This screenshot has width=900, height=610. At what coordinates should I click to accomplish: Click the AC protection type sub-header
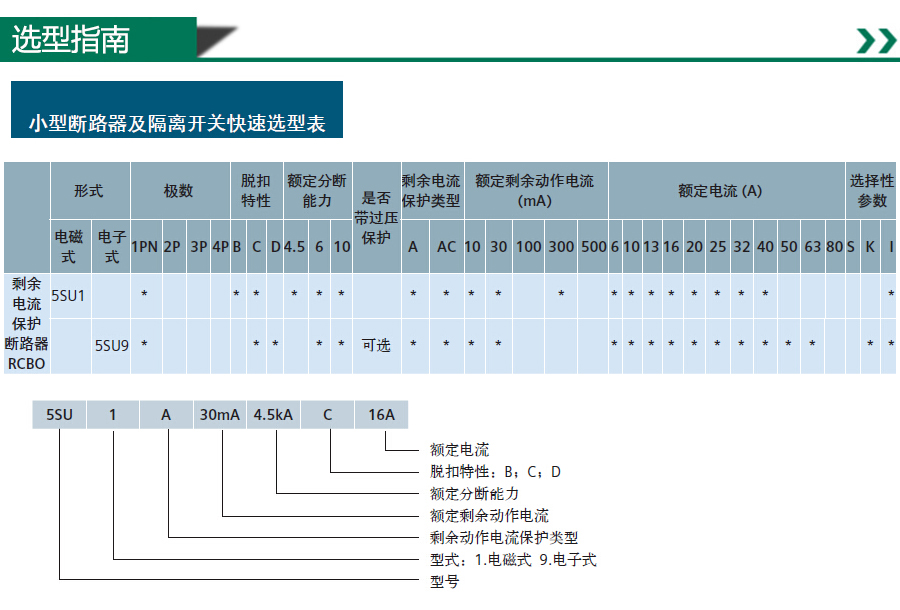click(x=446, y=246)
